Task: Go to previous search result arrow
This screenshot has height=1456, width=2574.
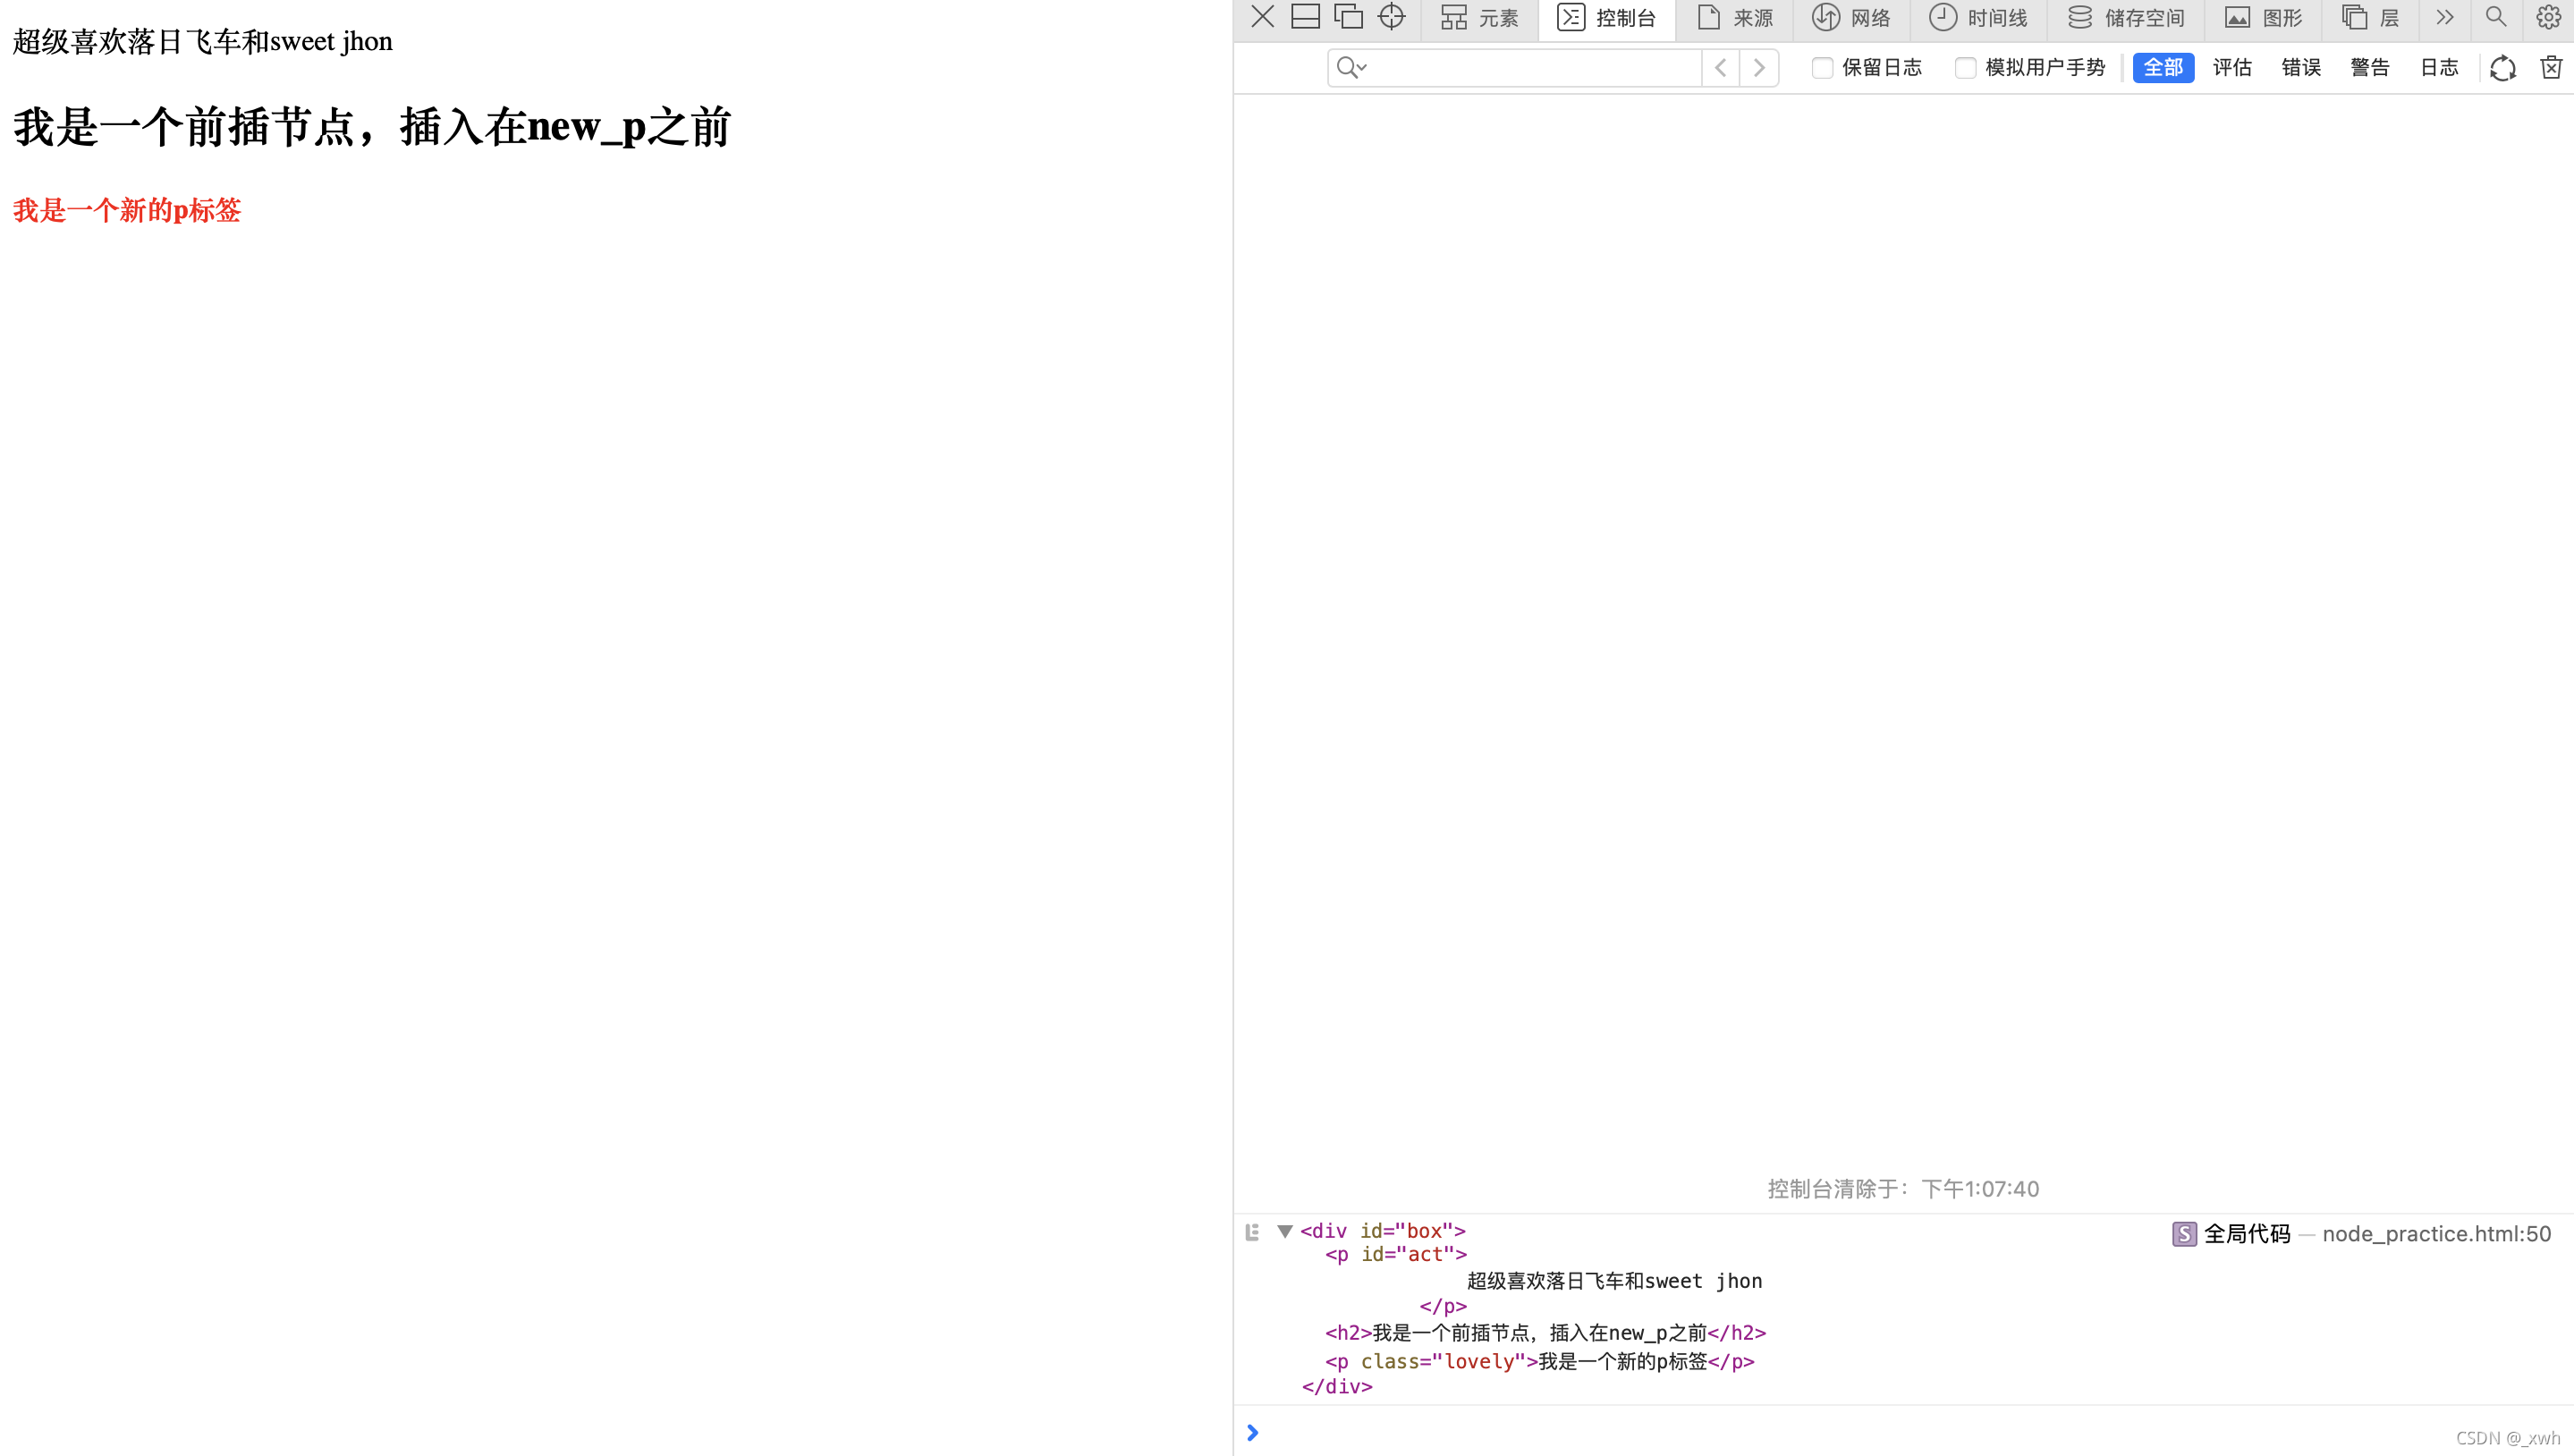Action: [1720, 67]
